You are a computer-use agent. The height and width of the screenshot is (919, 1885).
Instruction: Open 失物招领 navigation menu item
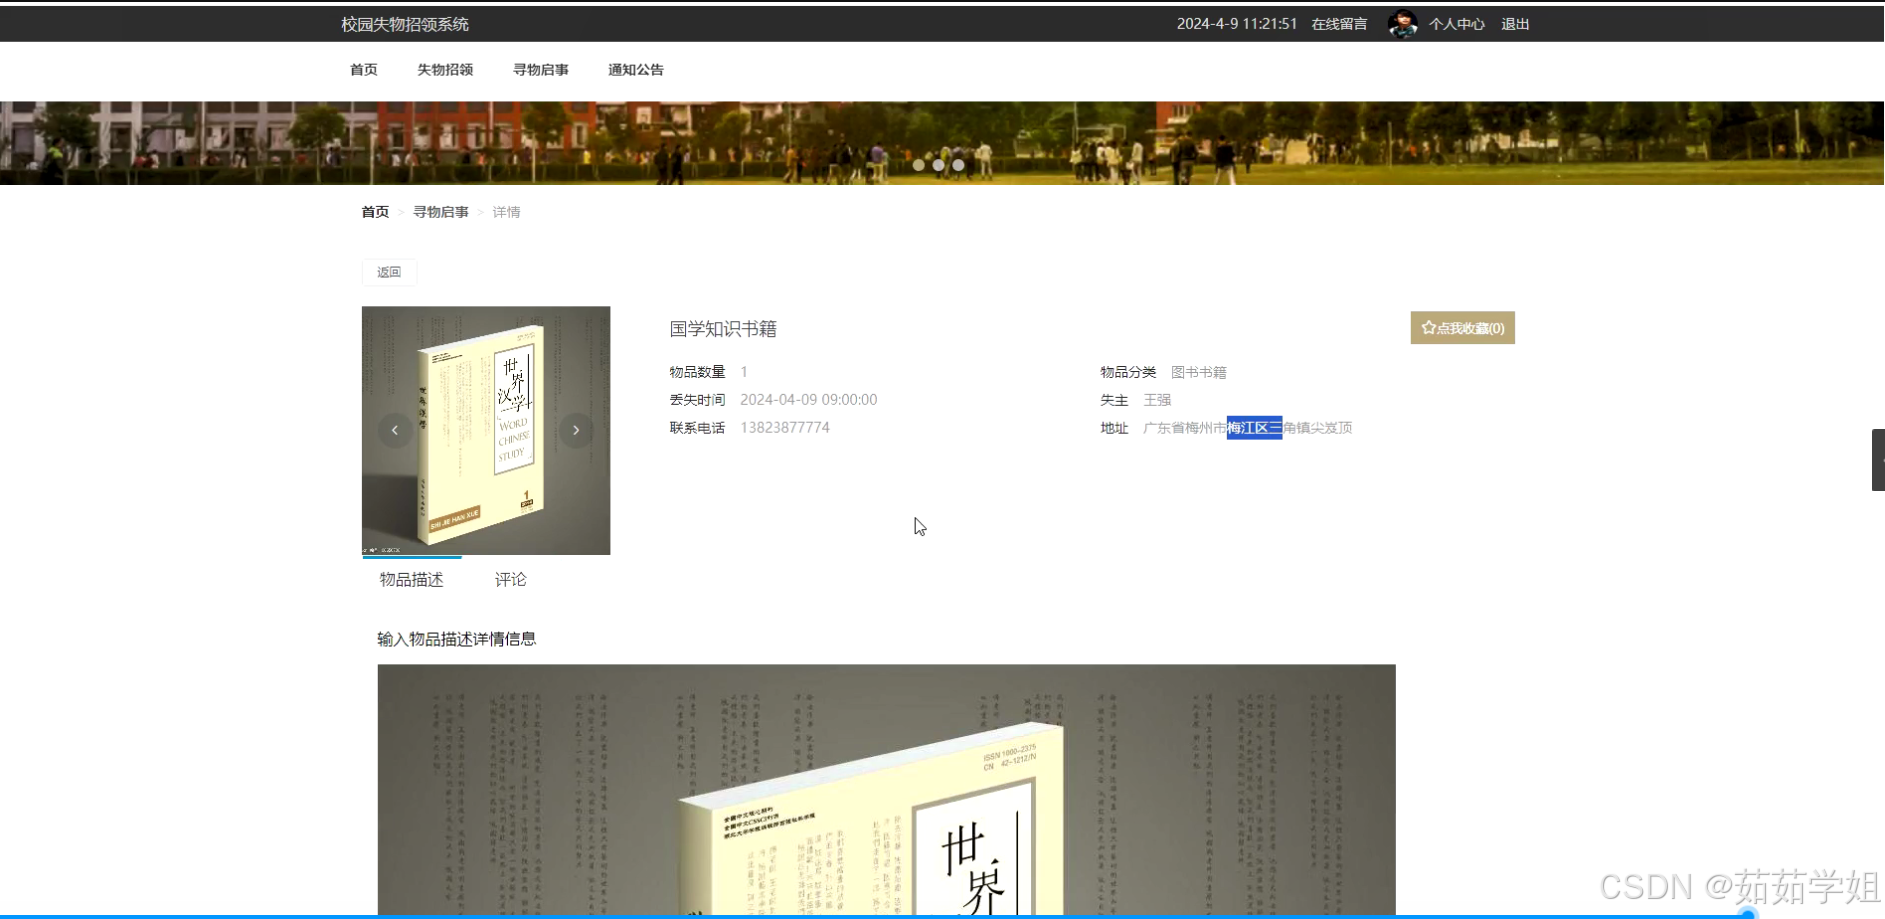[445, 70]
